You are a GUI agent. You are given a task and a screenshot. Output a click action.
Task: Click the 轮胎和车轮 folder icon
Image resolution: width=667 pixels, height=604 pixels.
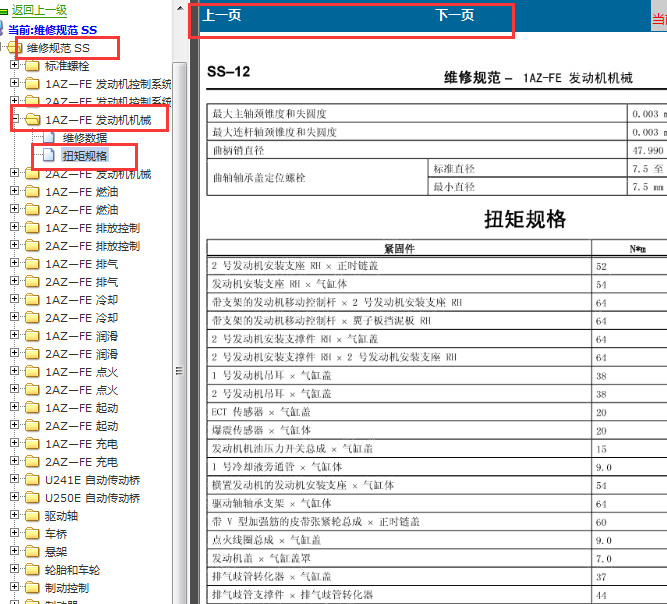(x=32, y=570)
